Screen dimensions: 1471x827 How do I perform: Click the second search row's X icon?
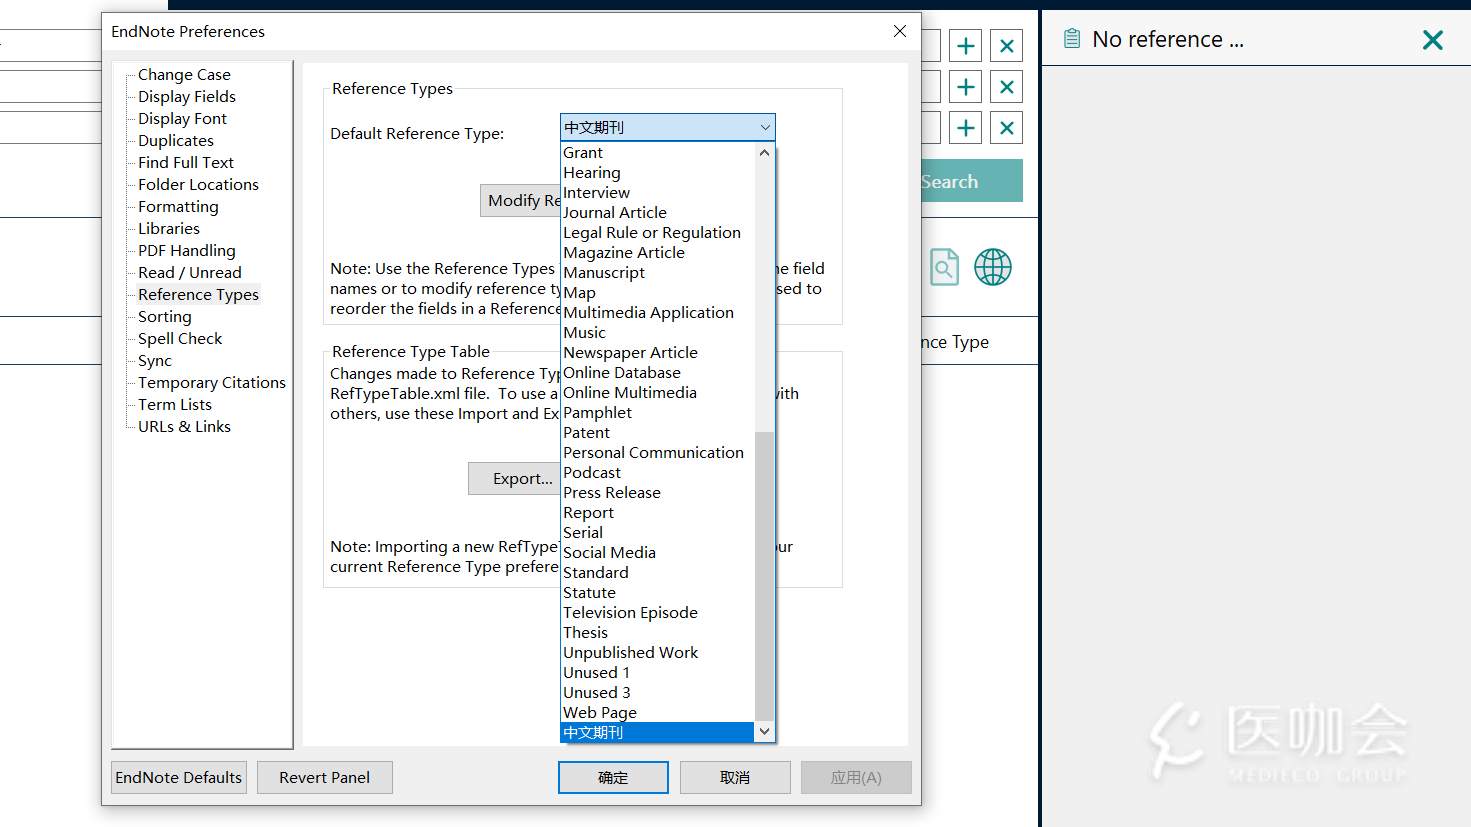tap(1007, 87)
